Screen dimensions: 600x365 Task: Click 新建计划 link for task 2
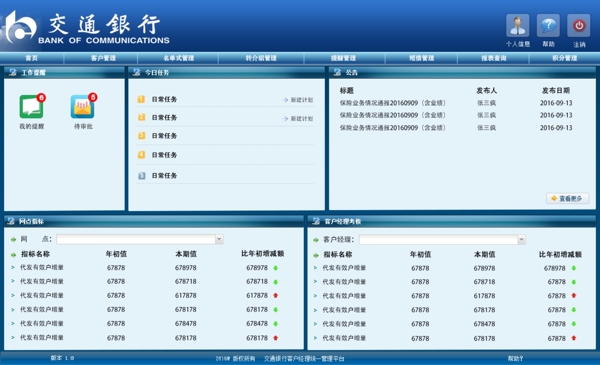tap(298, 119)
